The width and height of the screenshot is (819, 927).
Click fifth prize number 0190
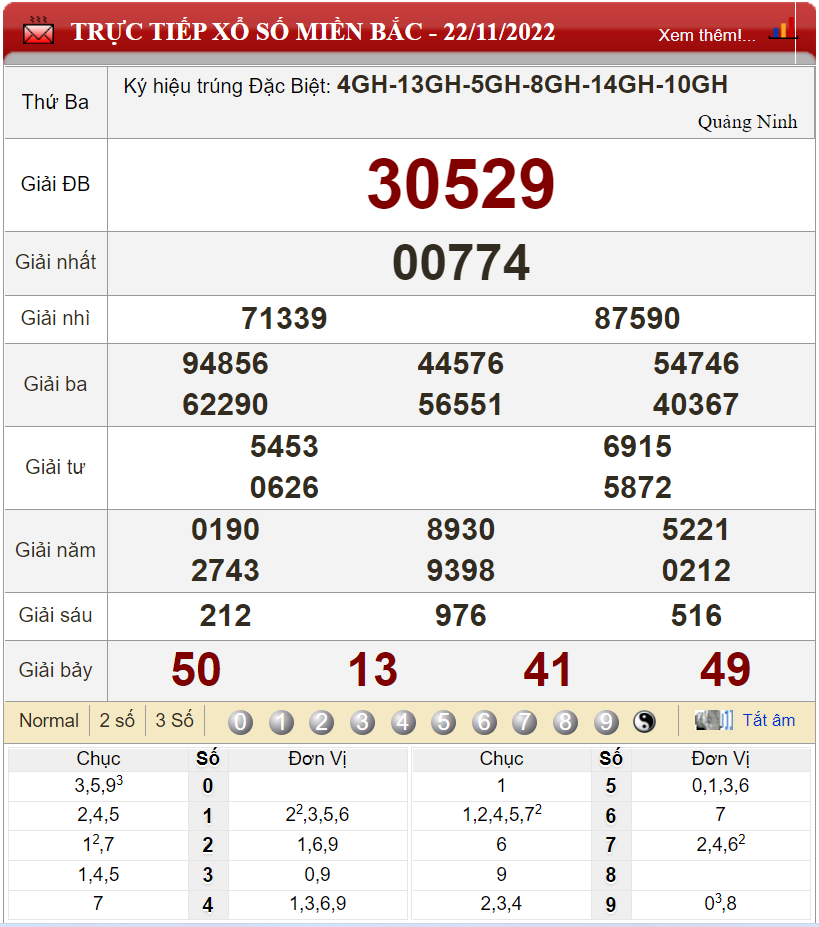tap(225, 530)
